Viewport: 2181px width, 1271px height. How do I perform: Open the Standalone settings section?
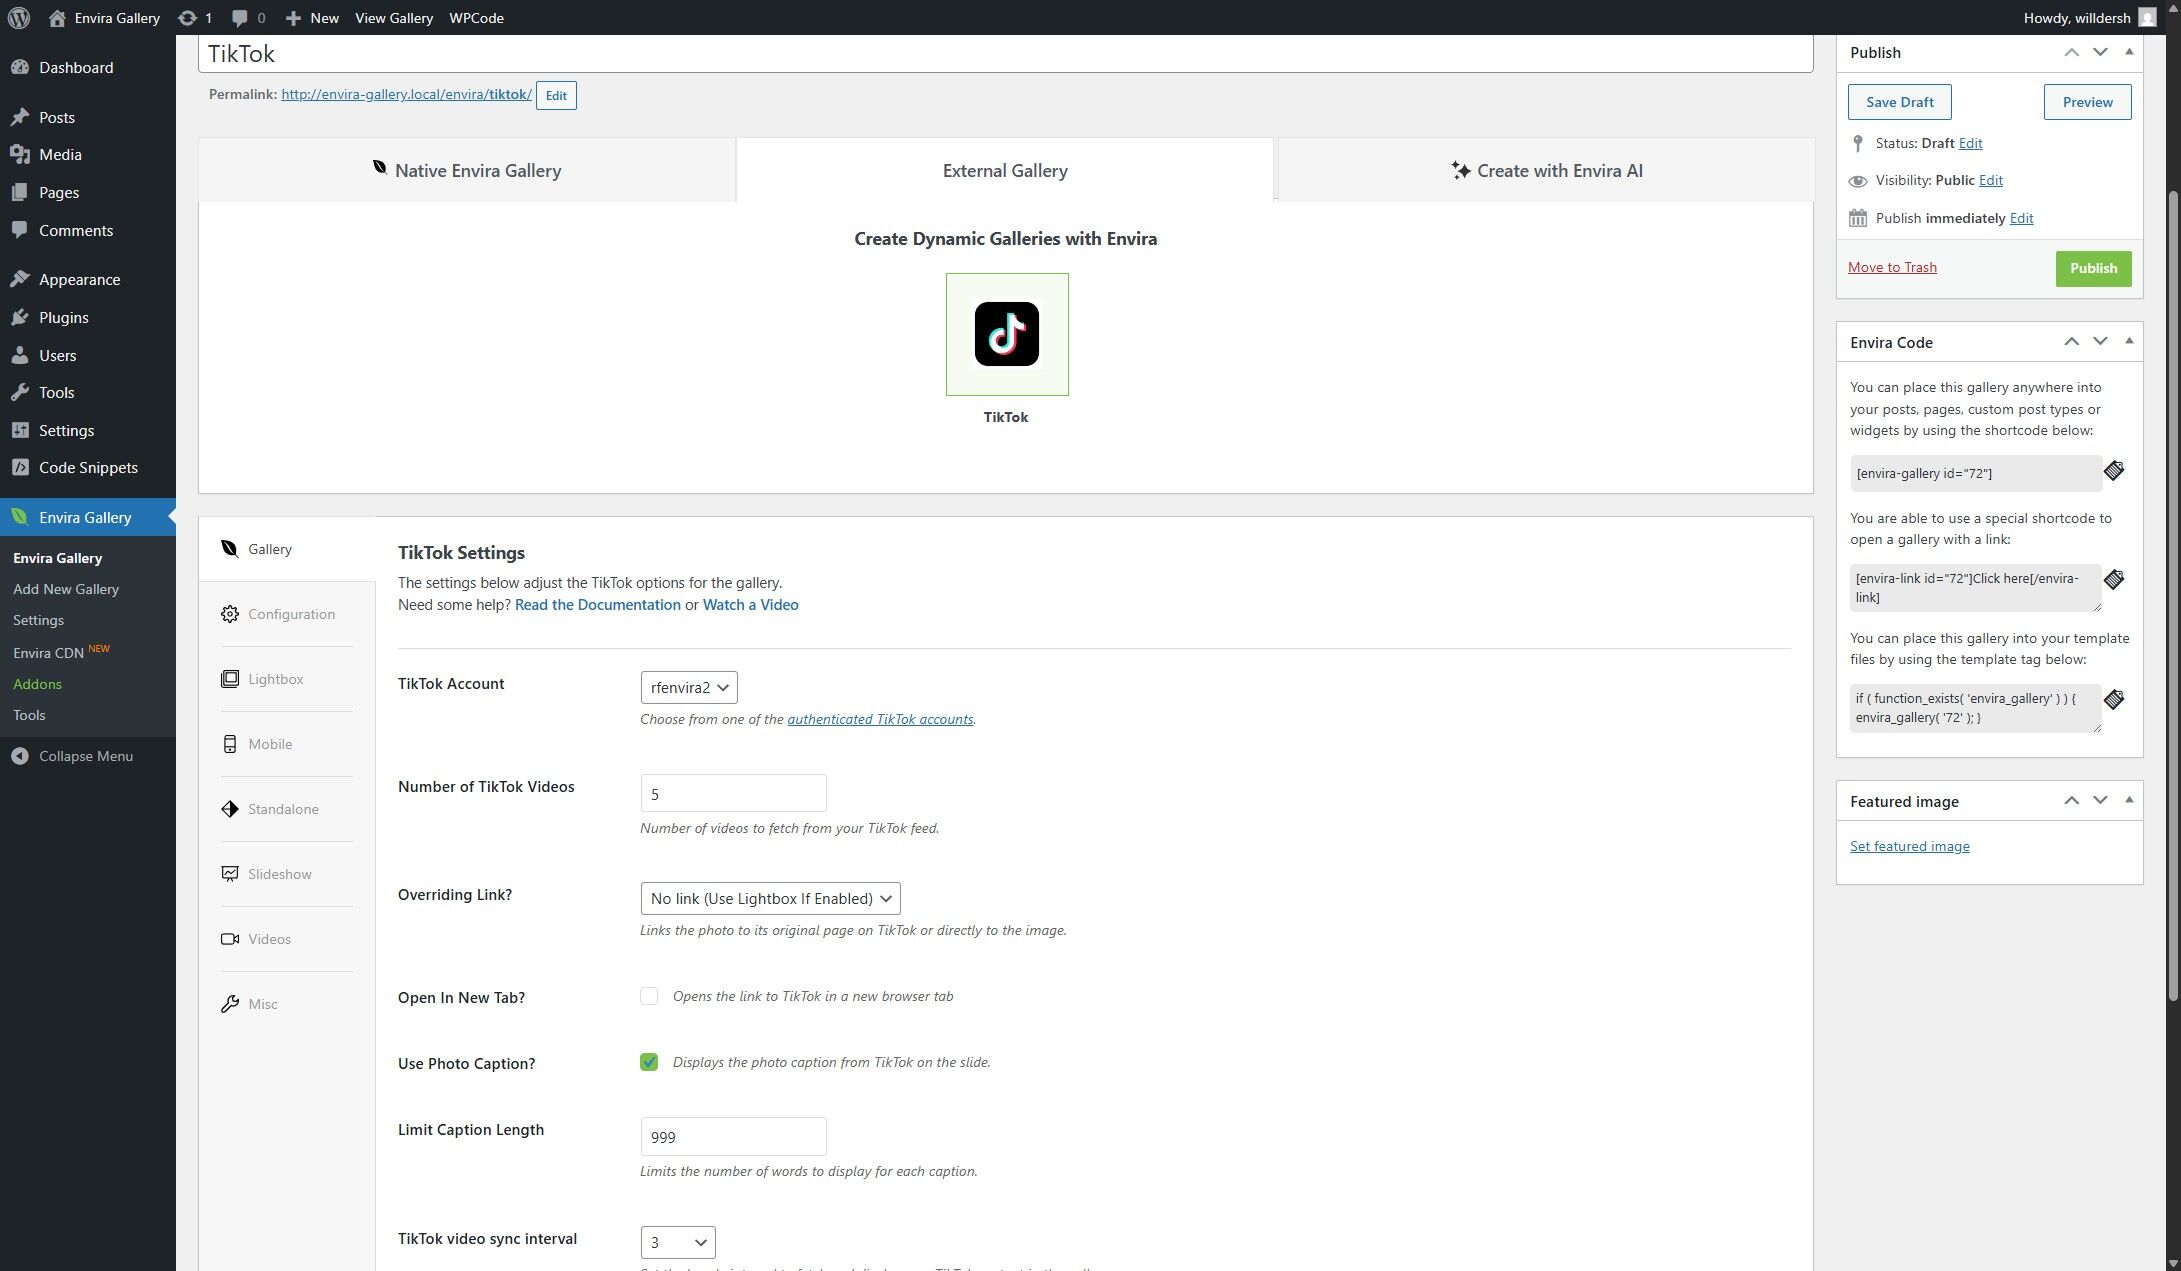tap(283, 809)
